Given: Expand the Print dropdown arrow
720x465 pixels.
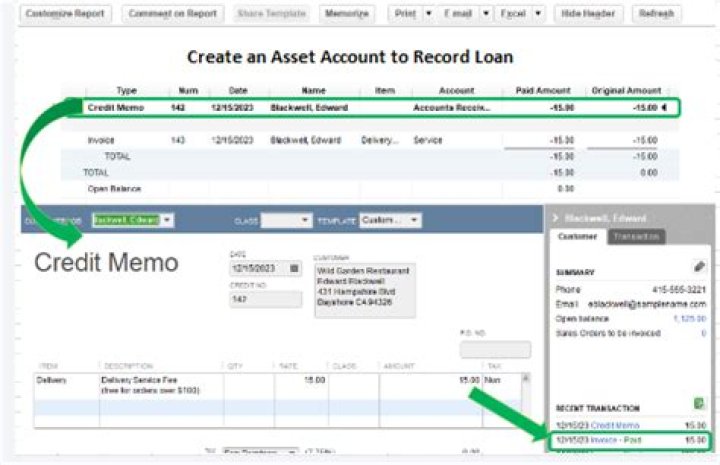Looking at the screenshot, I should (428, 14).
